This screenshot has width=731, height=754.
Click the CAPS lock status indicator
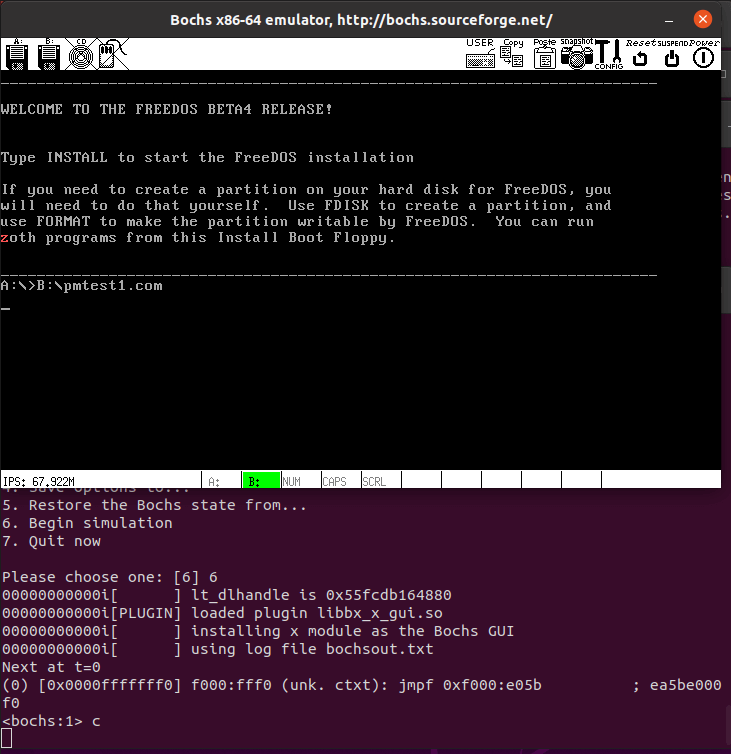coord(341,480)
